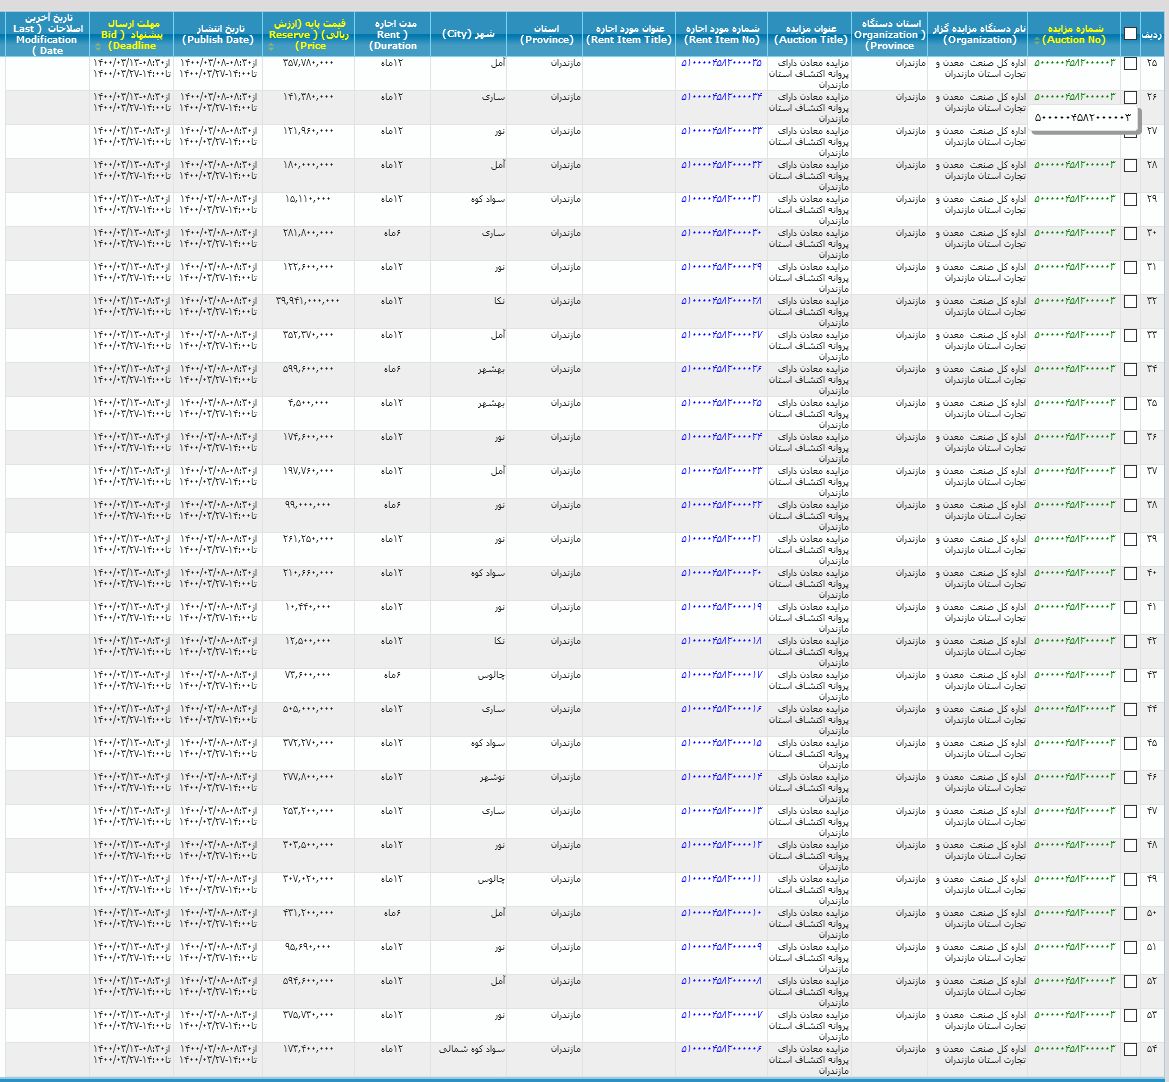Click the sort arrows beside Auction No header
Screen dimensions: 1169x1082
point(1037,40)
